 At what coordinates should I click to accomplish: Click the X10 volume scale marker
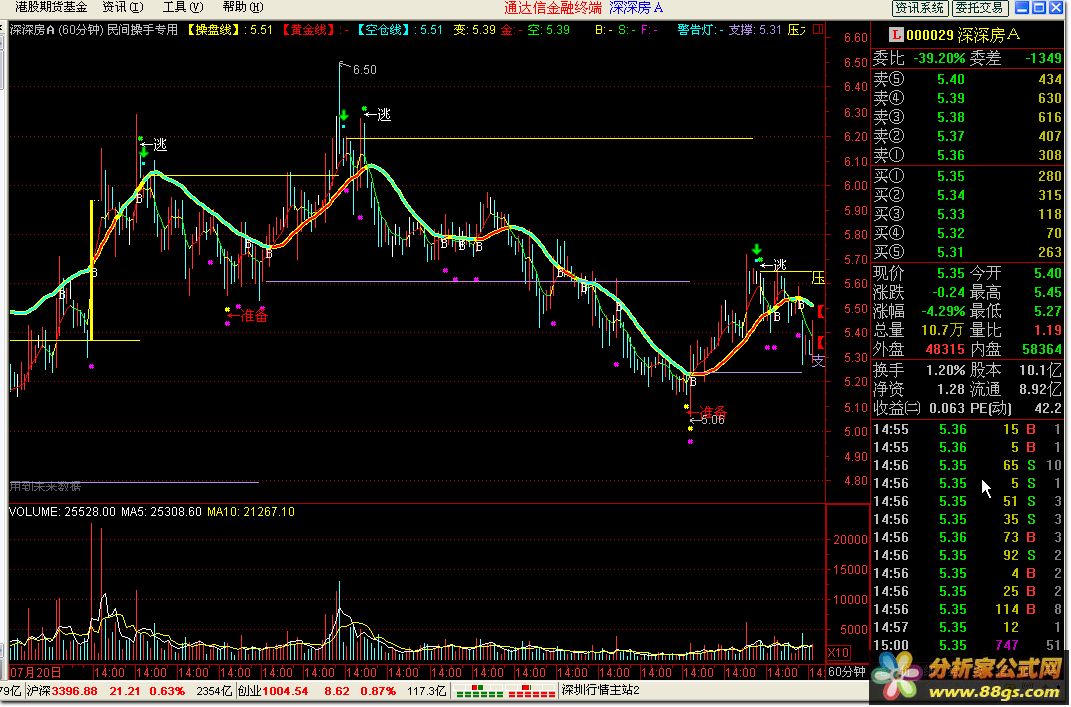tap(838, 652)
